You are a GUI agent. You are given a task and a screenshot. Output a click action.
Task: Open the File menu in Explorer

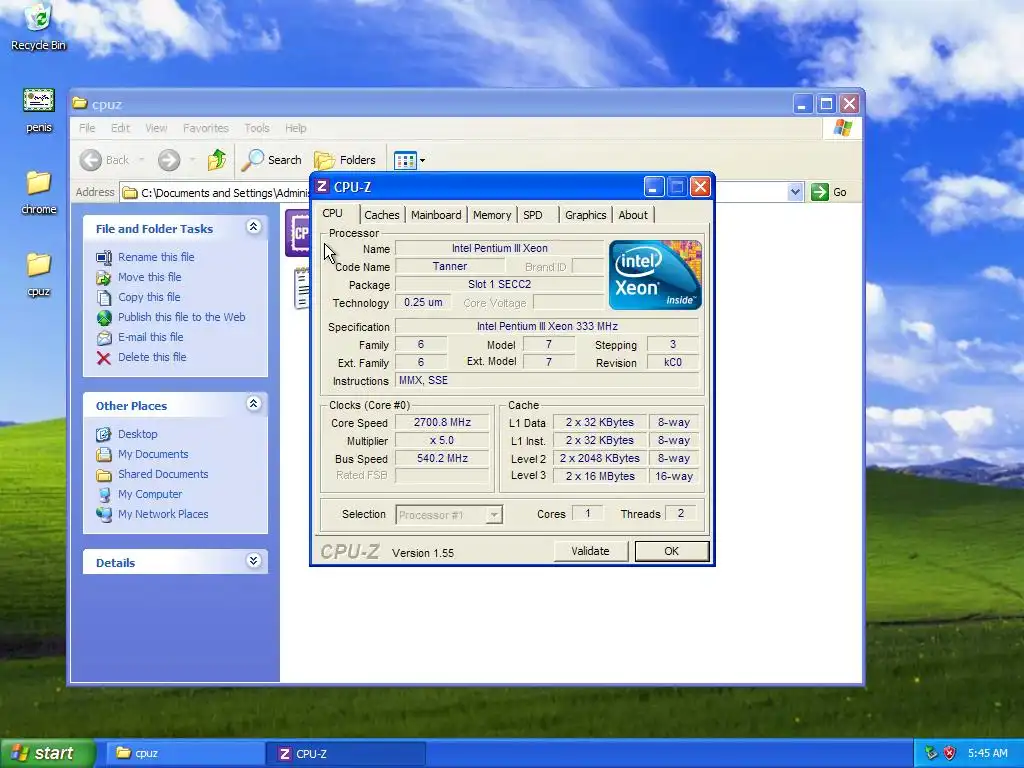87,128
